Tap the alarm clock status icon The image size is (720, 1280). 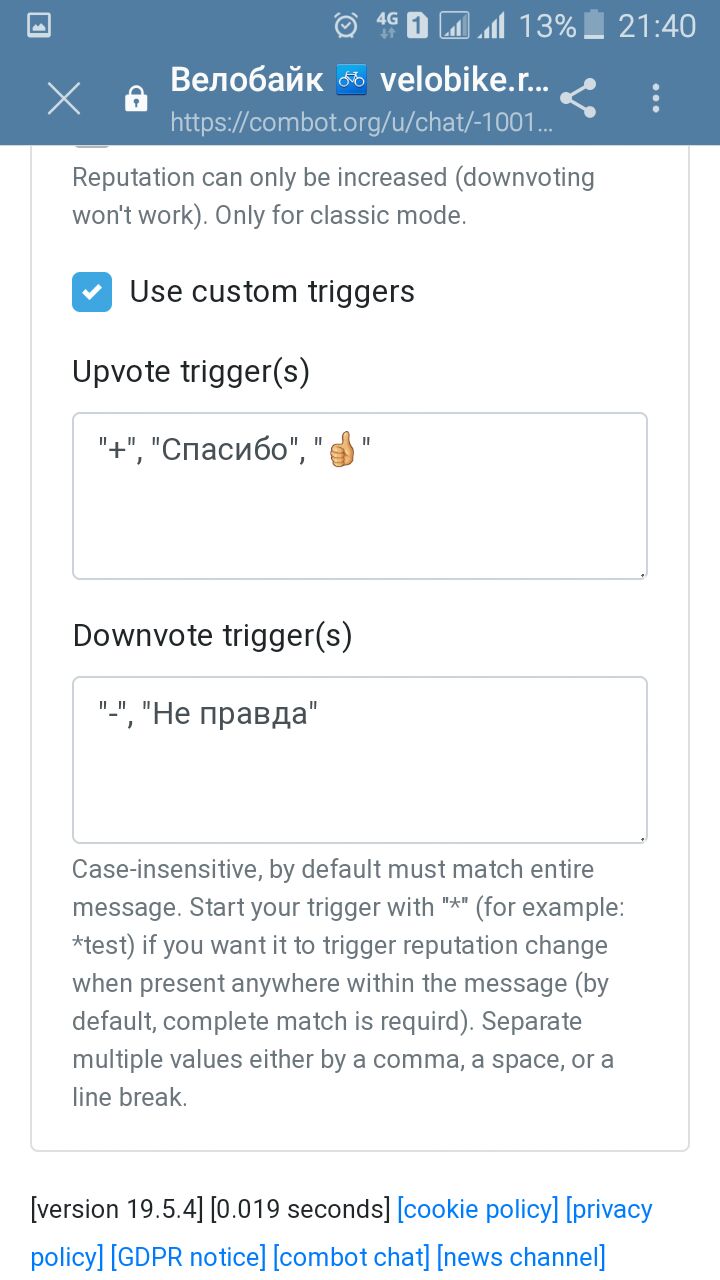pyautogui.click(x=346, y=26)
